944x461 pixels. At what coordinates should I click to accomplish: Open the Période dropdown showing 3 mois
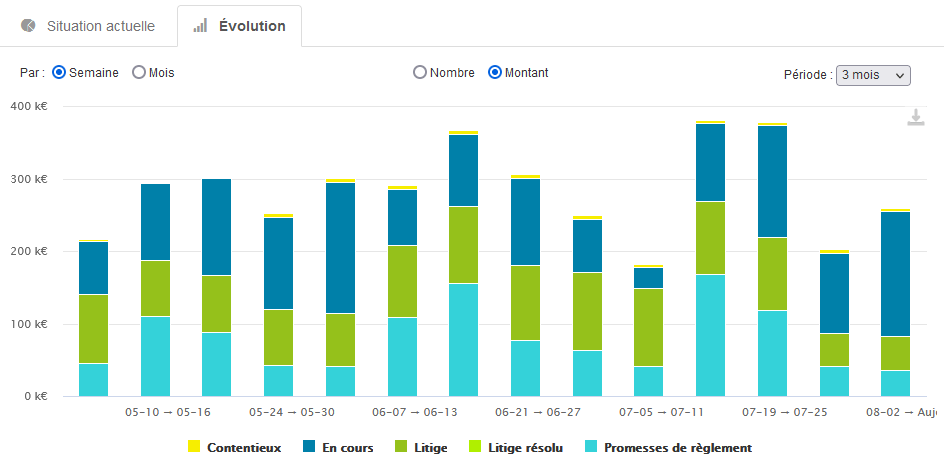pyautogui.click(x=872, y=75)
